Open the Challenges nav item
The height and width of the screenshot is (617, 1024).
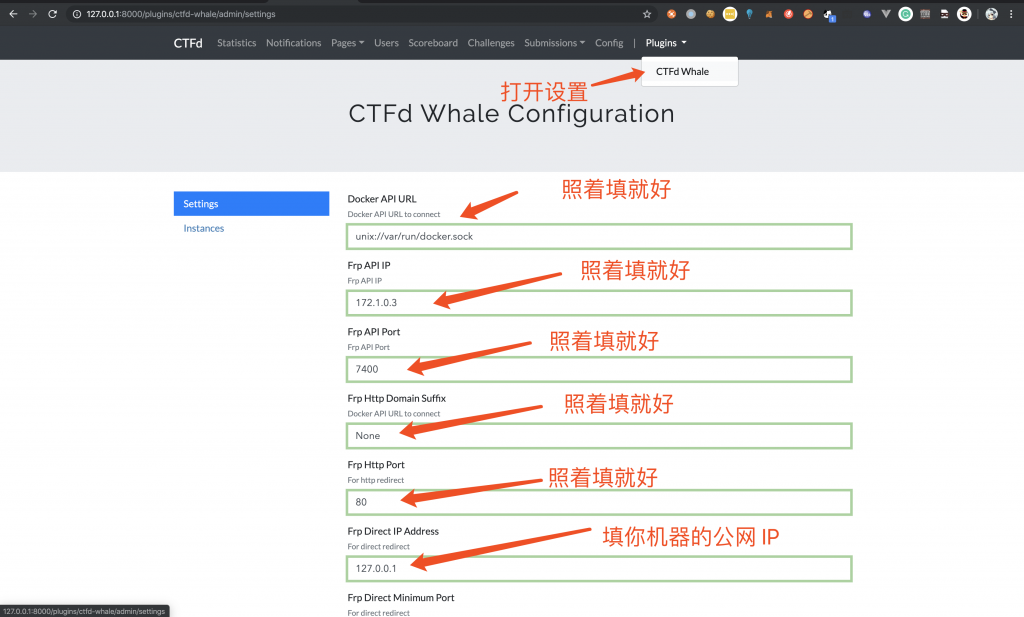pyautogui.click(x=491, y=43)
